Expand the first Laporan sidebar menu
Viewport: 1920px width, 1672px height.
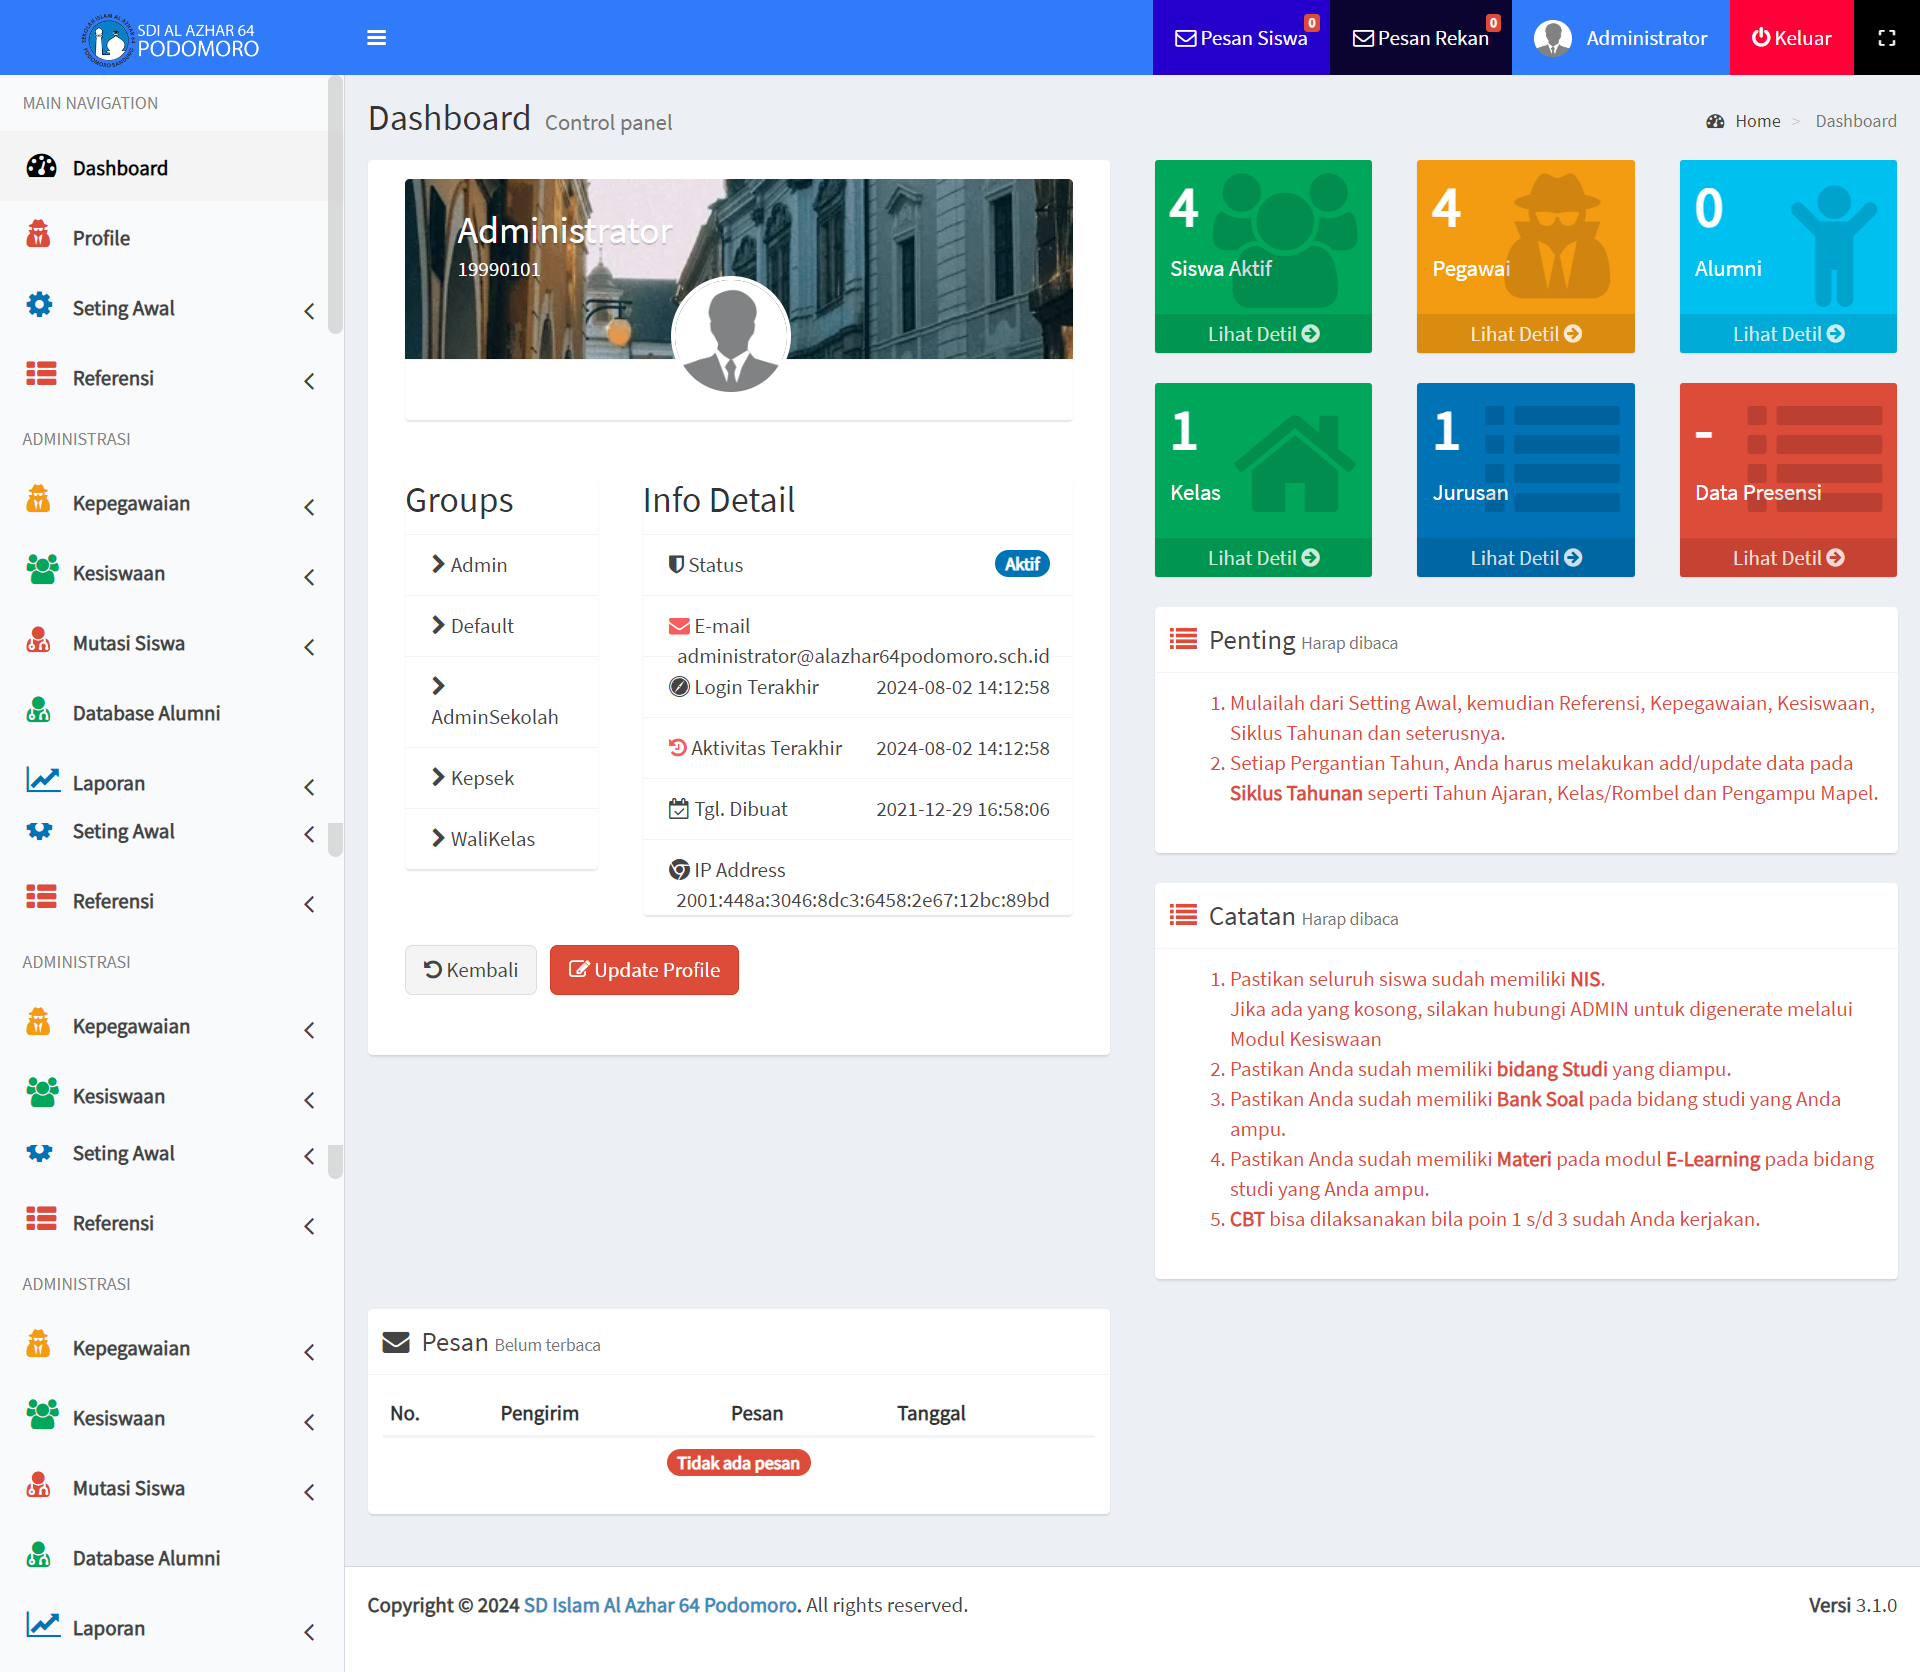pyautogui.click(x=109, y=783)
